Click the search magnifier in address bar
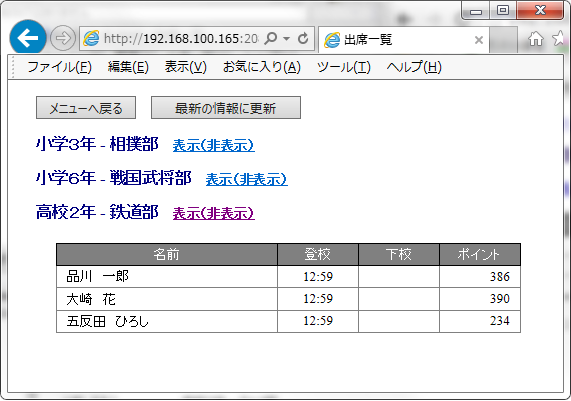 click(271, 38)
